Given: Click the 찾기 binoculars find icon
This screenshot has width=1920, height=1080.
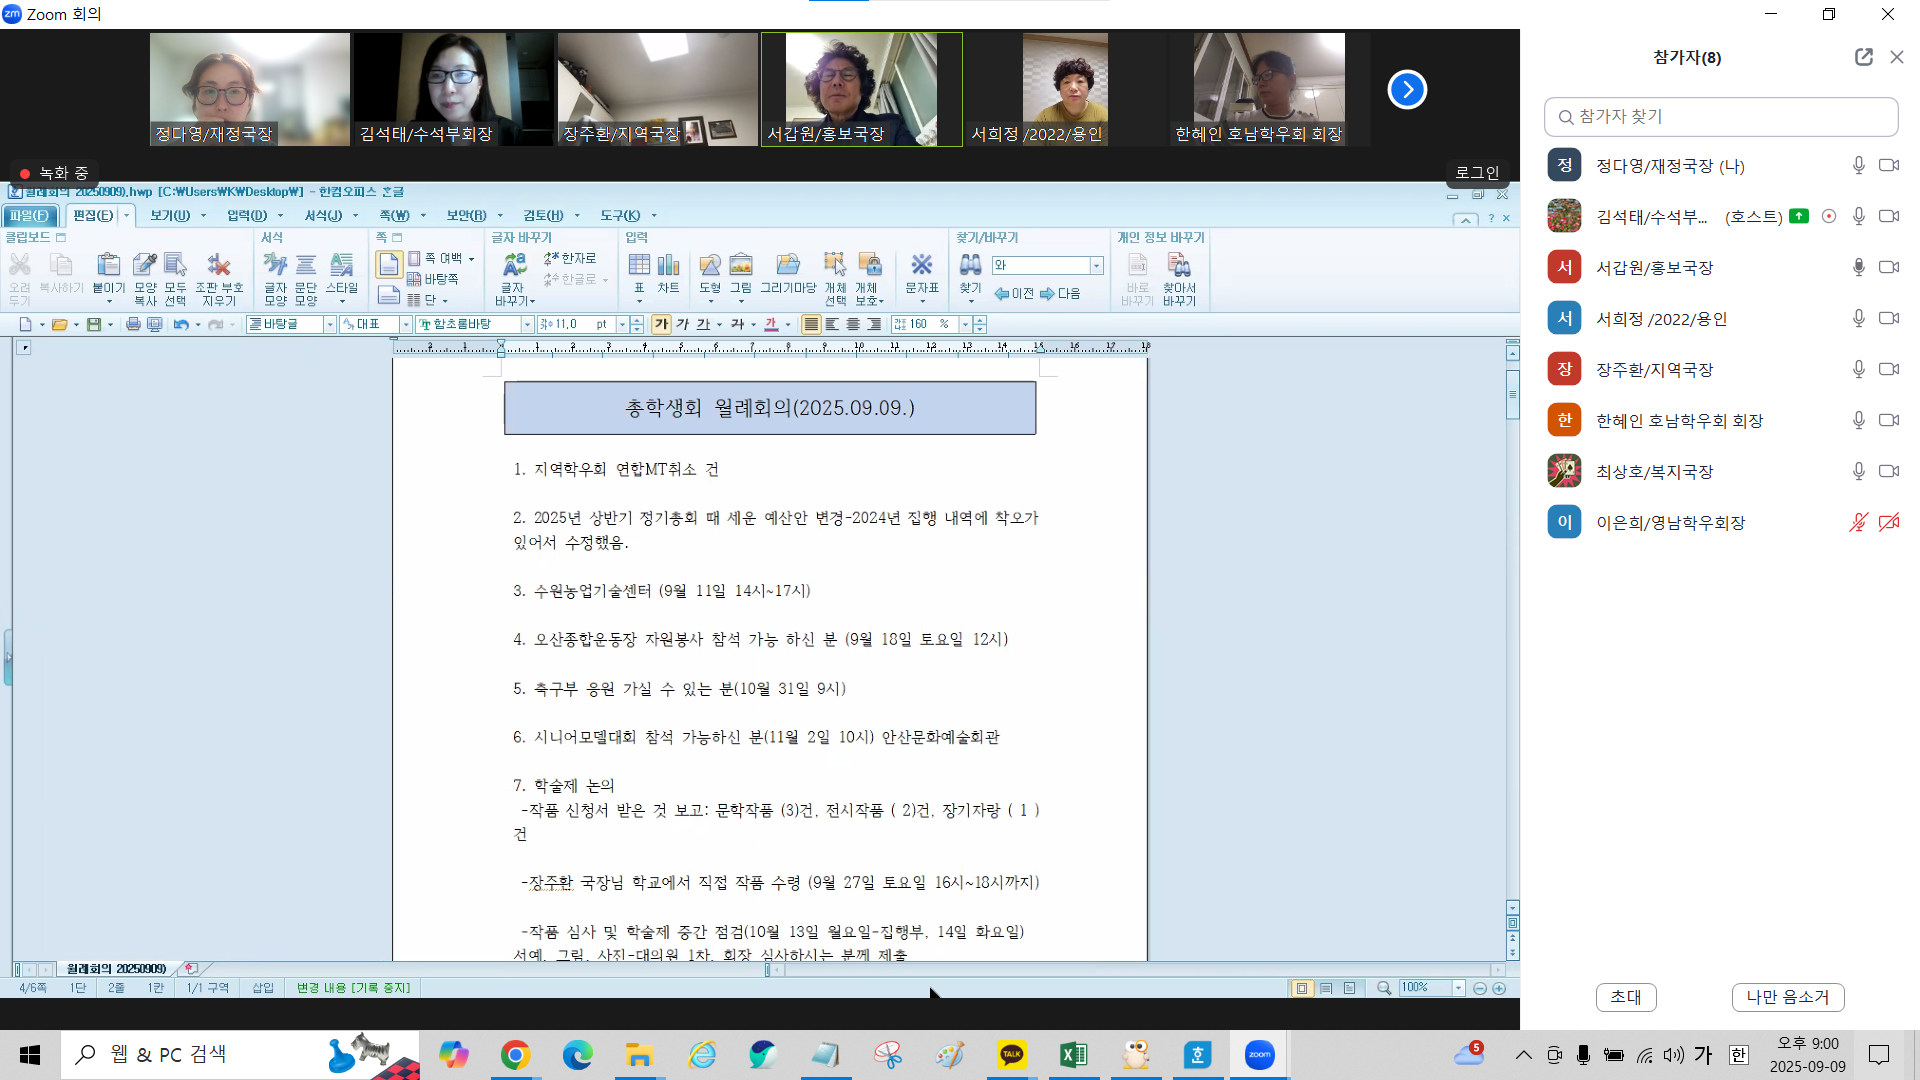Looking at the screenshot, I should 970,266.
